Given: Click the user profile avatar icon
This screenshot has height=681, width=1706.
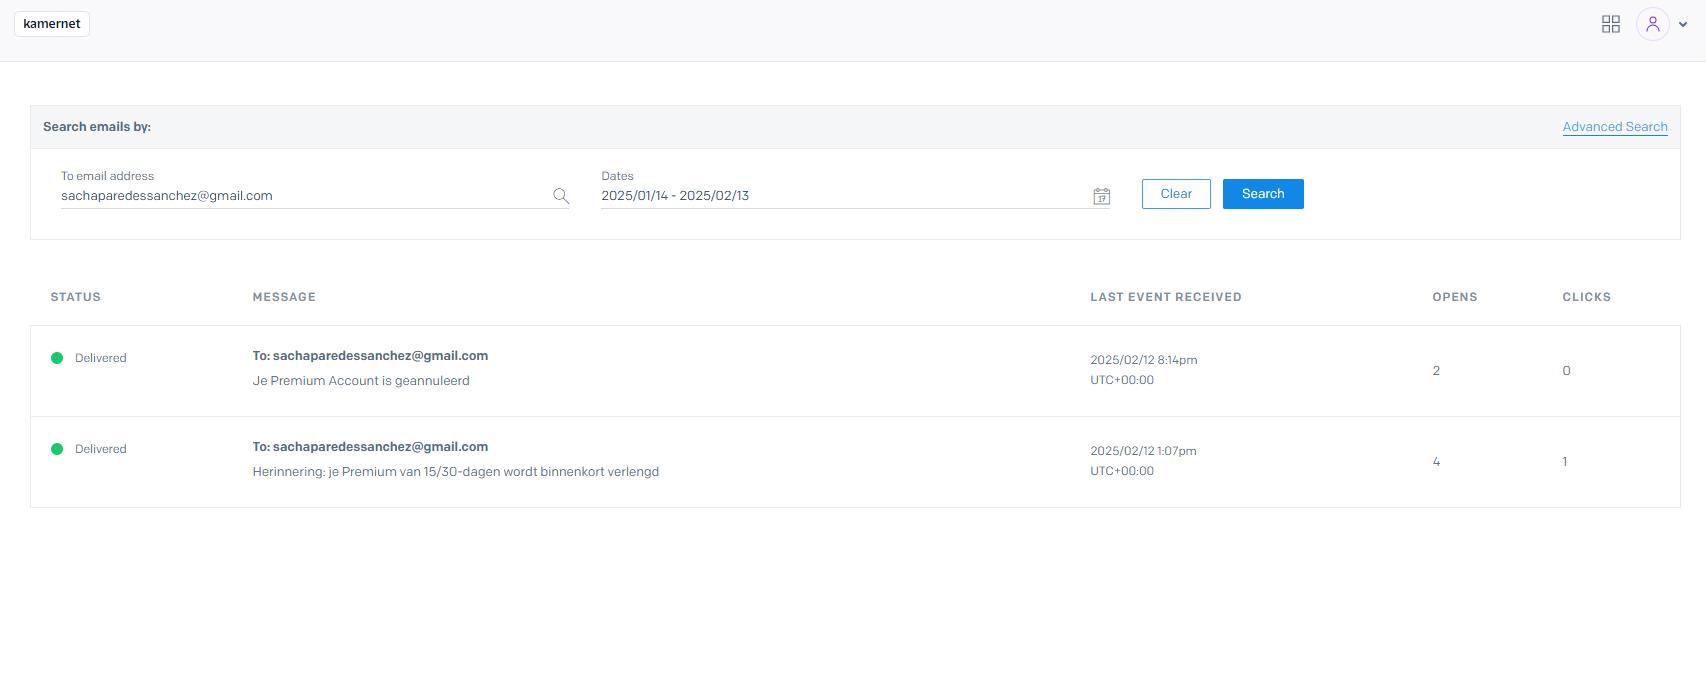Looking at the screenshot, I should (x=1652, y=24).
